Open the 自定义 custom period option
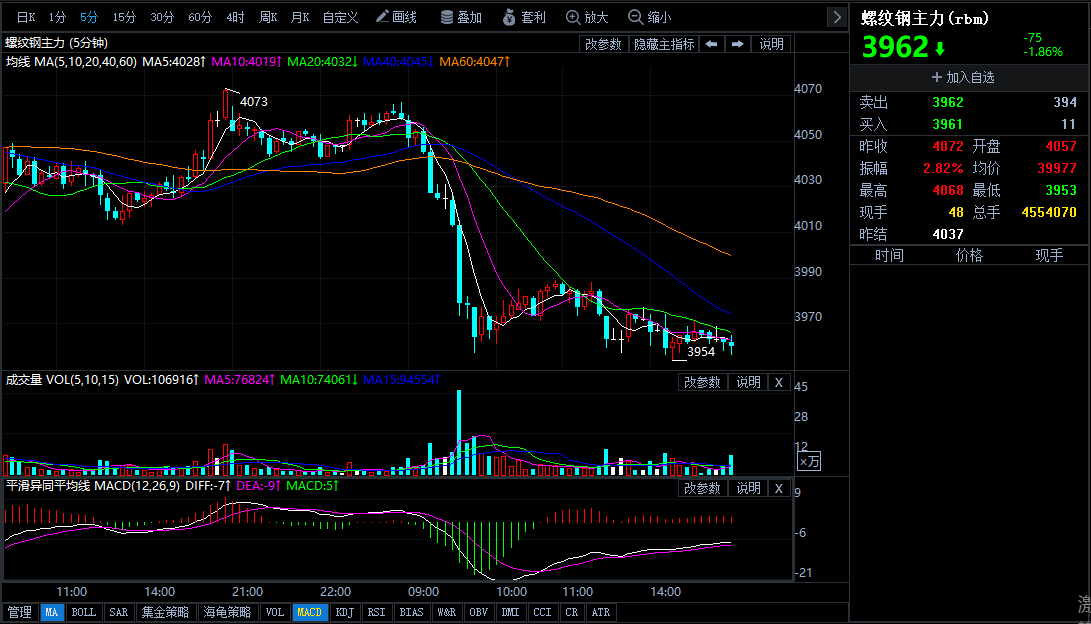Viewport: 1091px width, 624px height. click(x=340, y=17)
